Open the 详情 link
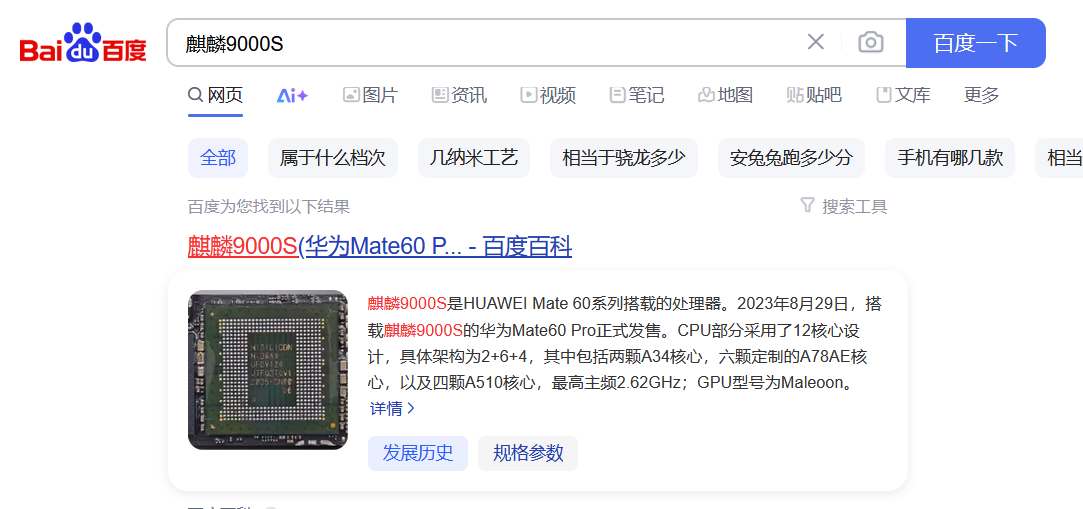1083x509 pixels. point(392,409)
